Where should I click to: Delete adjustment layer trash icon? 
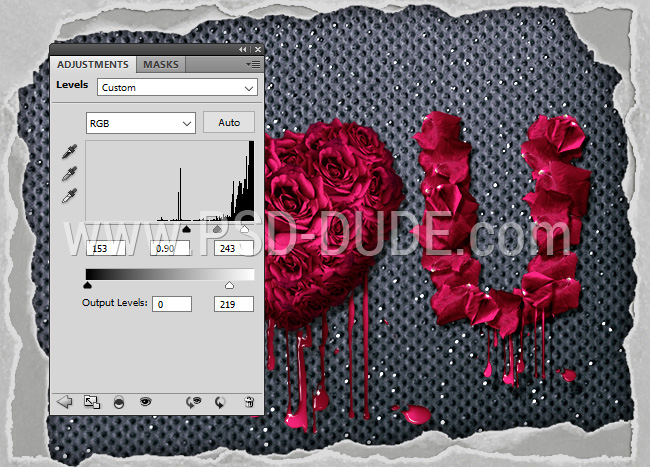[x=249, y=402]
